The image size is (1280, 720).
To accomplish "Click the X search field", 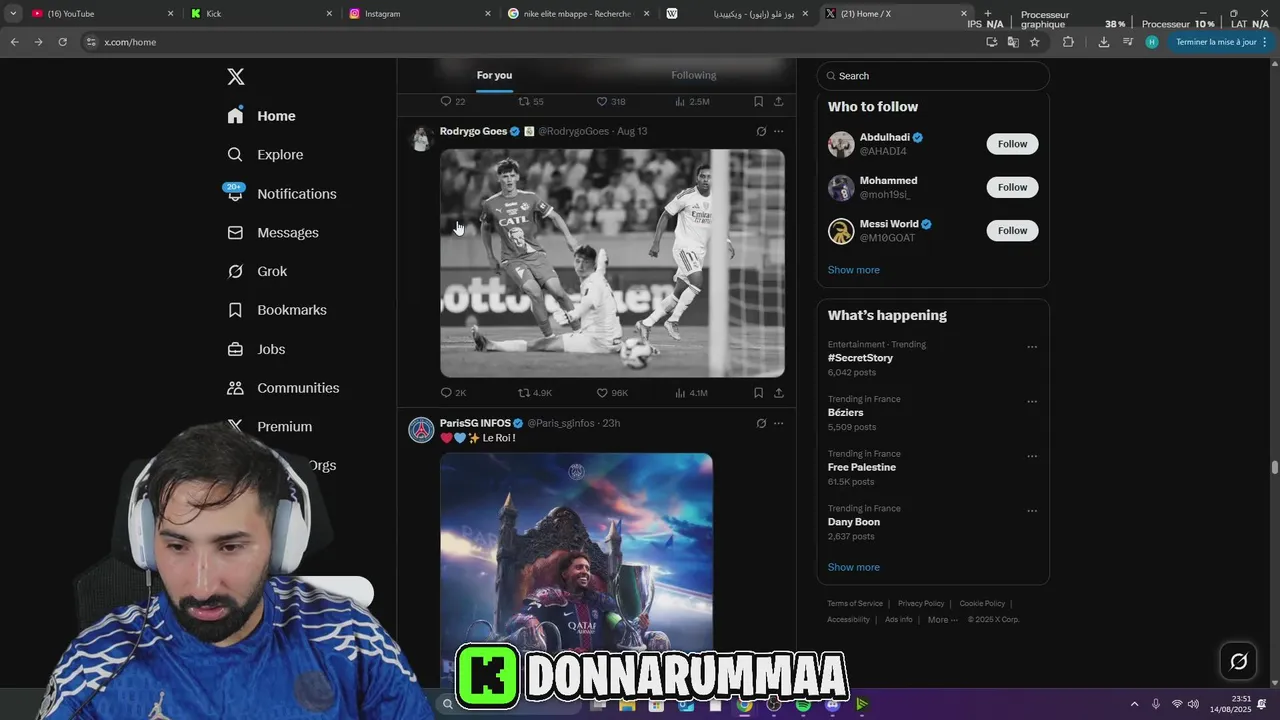I will click(x=933, y=76).
